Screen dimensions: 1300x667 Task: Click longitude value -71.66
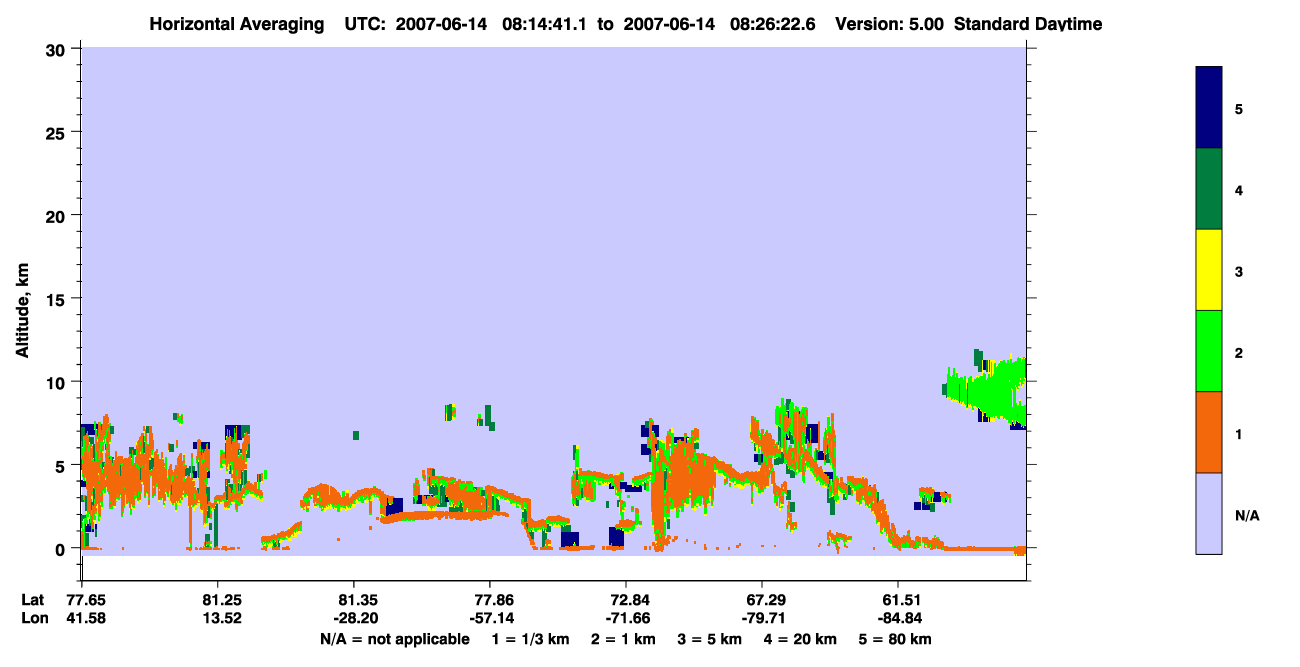point(626,618)
